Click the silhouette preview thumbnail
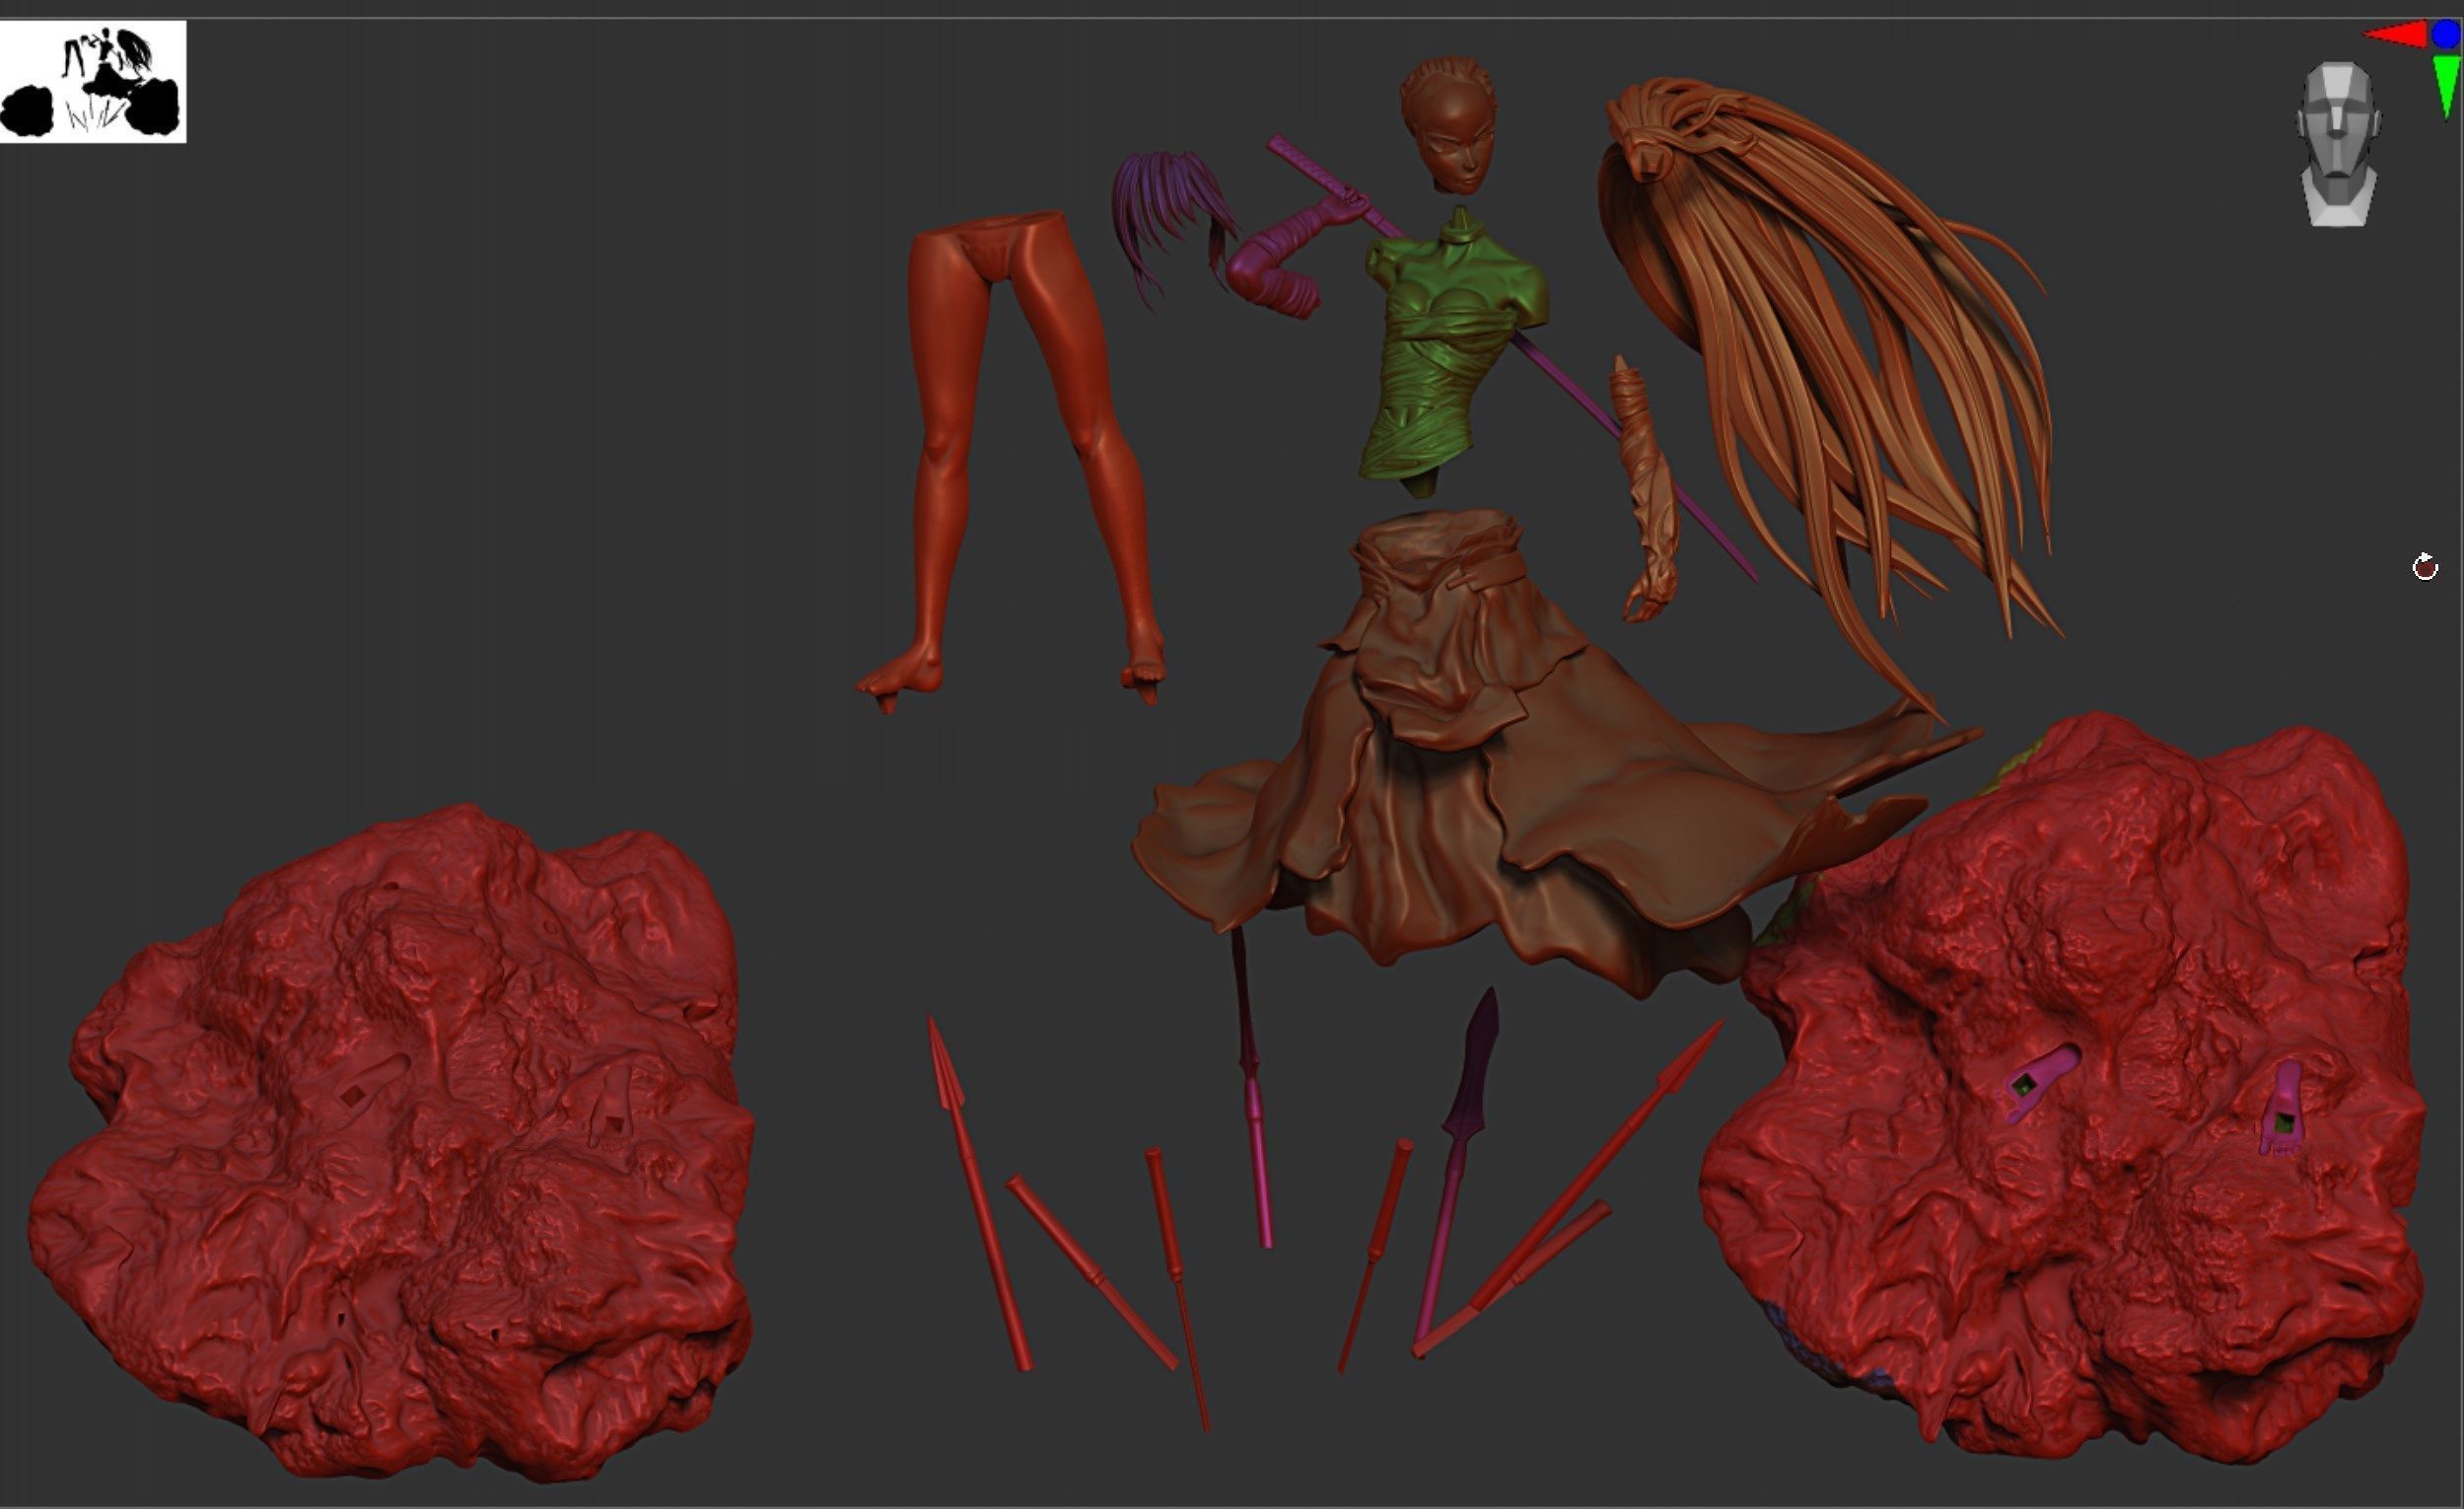The height and width of the screenshot is (1509, 2464). 93,82
